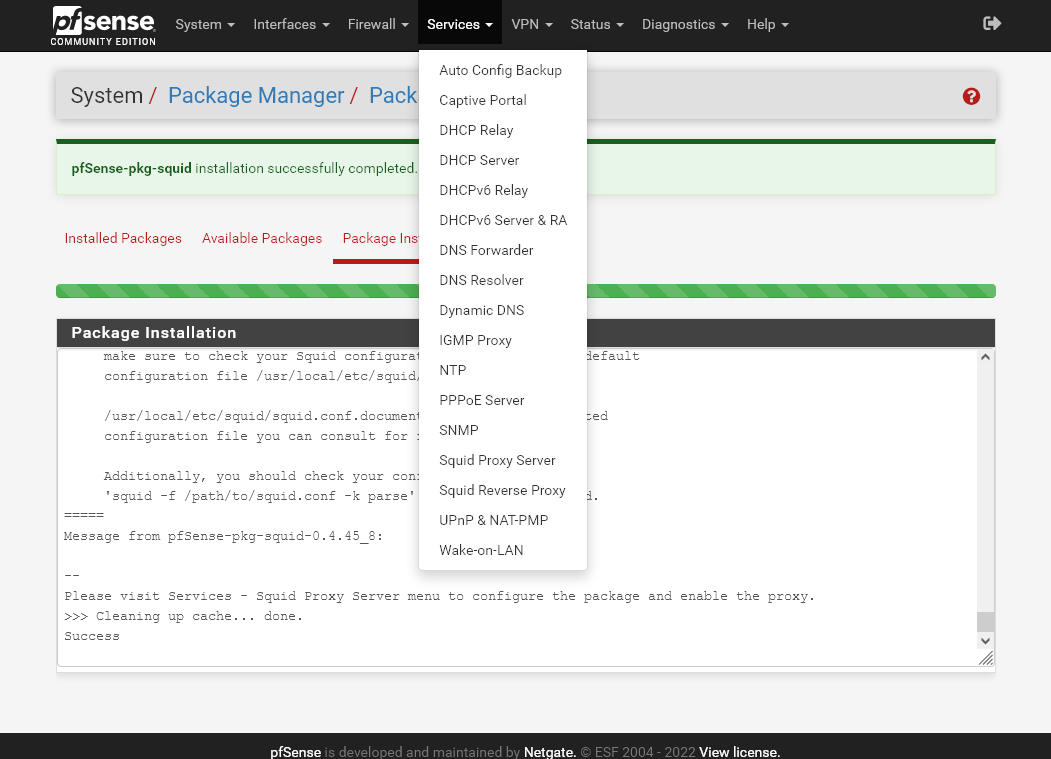Screen dimensions: 1051x759
Task: Click the pfSense logo
Action: (101, 25)
